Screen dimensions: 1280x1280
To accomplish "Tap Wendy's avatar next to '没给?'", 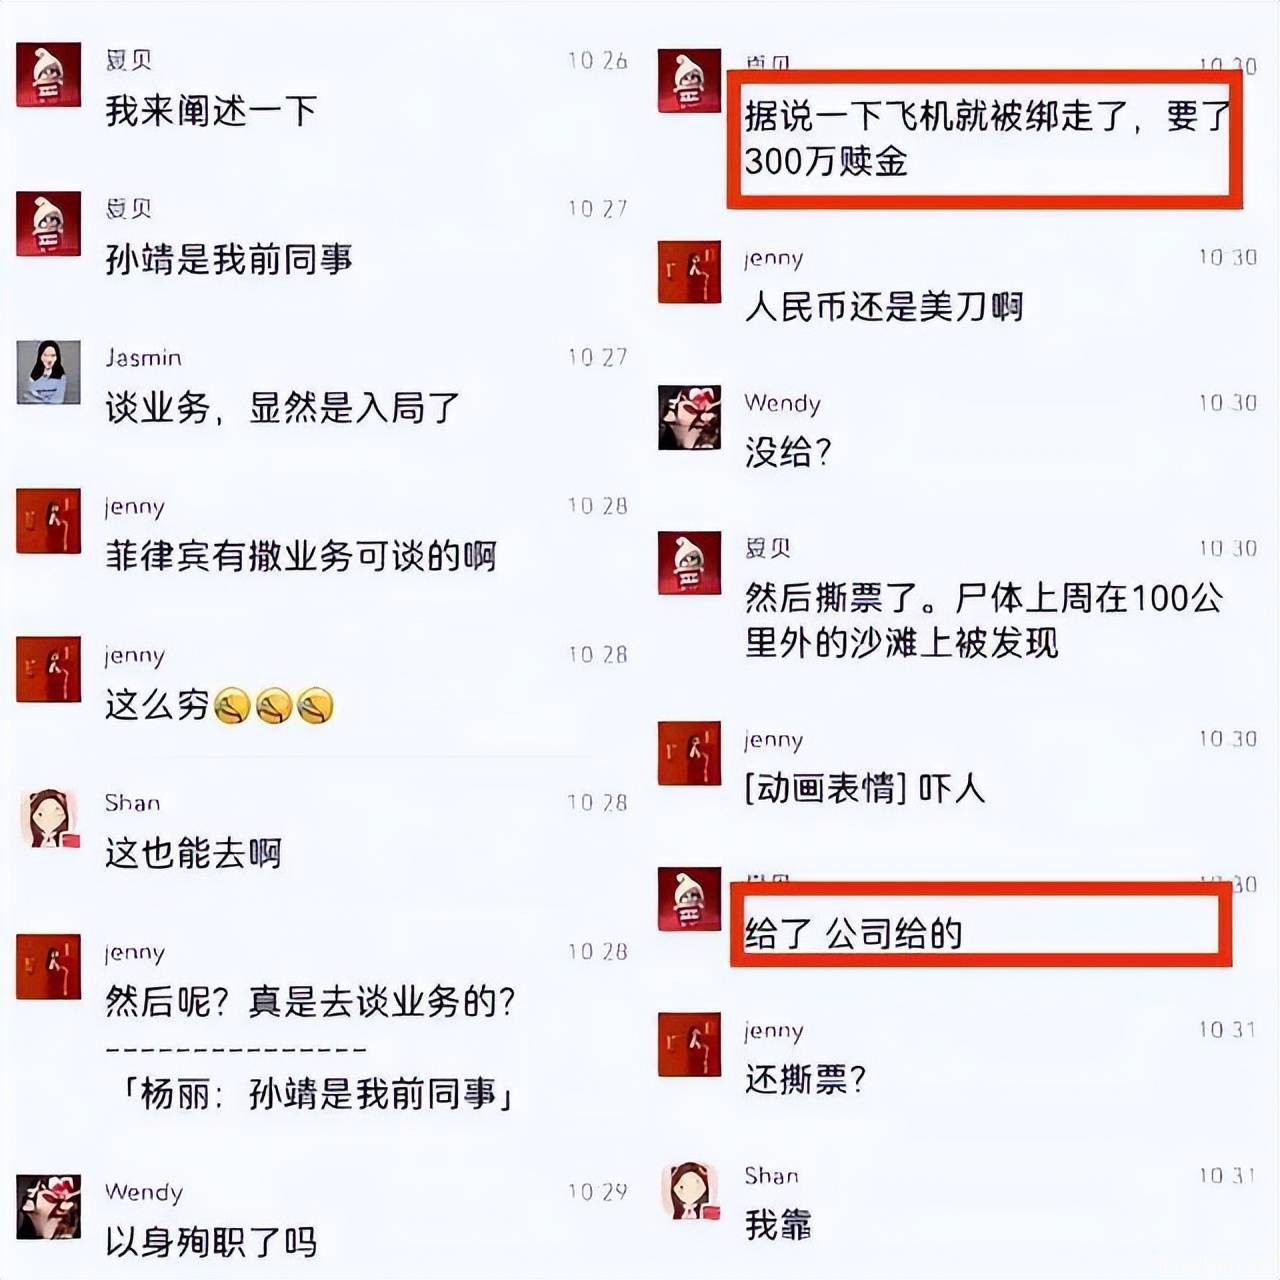I will point(689,418).
